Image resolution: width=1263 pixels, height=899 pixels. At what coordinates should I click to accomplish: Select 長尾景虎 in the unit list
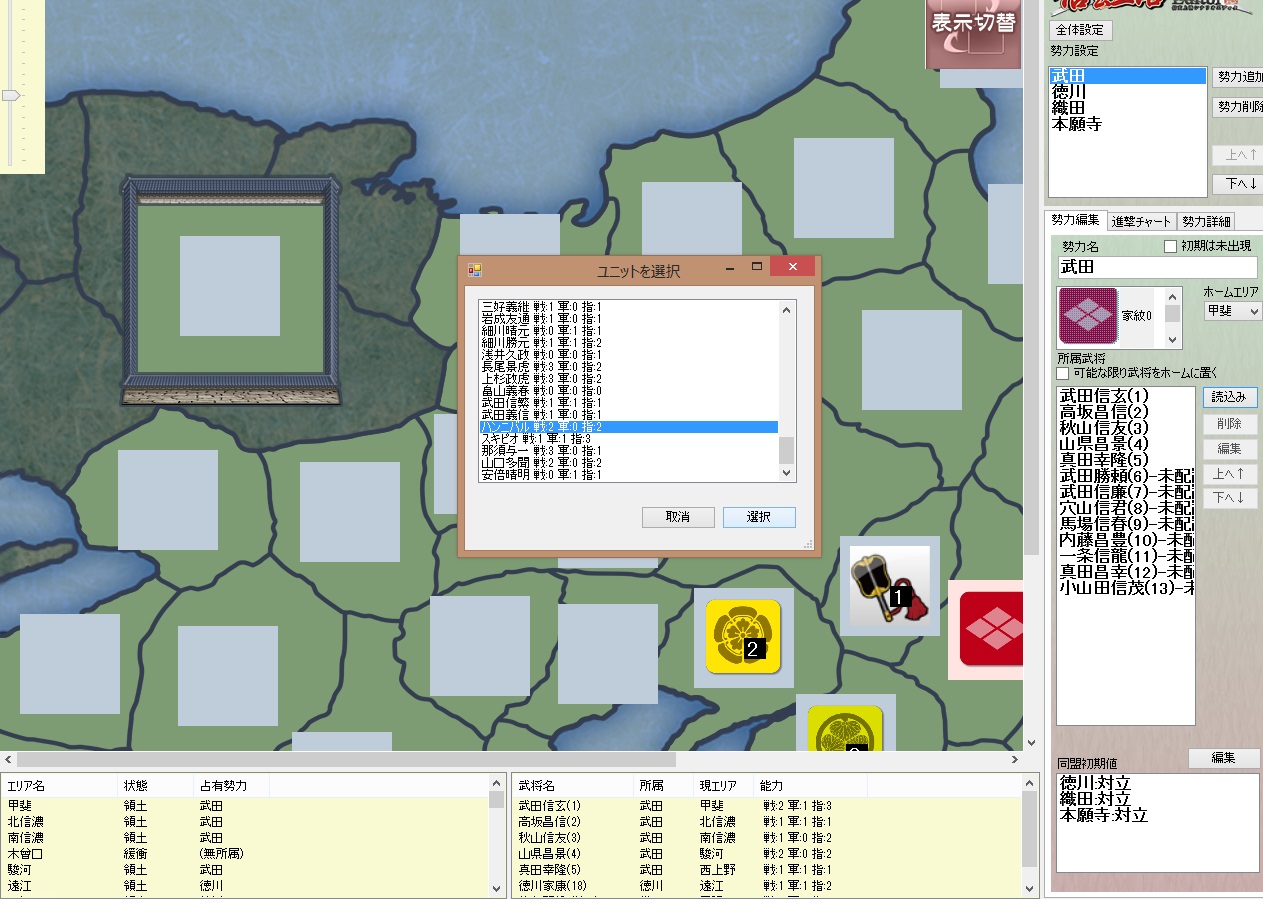tap(628, 367)
